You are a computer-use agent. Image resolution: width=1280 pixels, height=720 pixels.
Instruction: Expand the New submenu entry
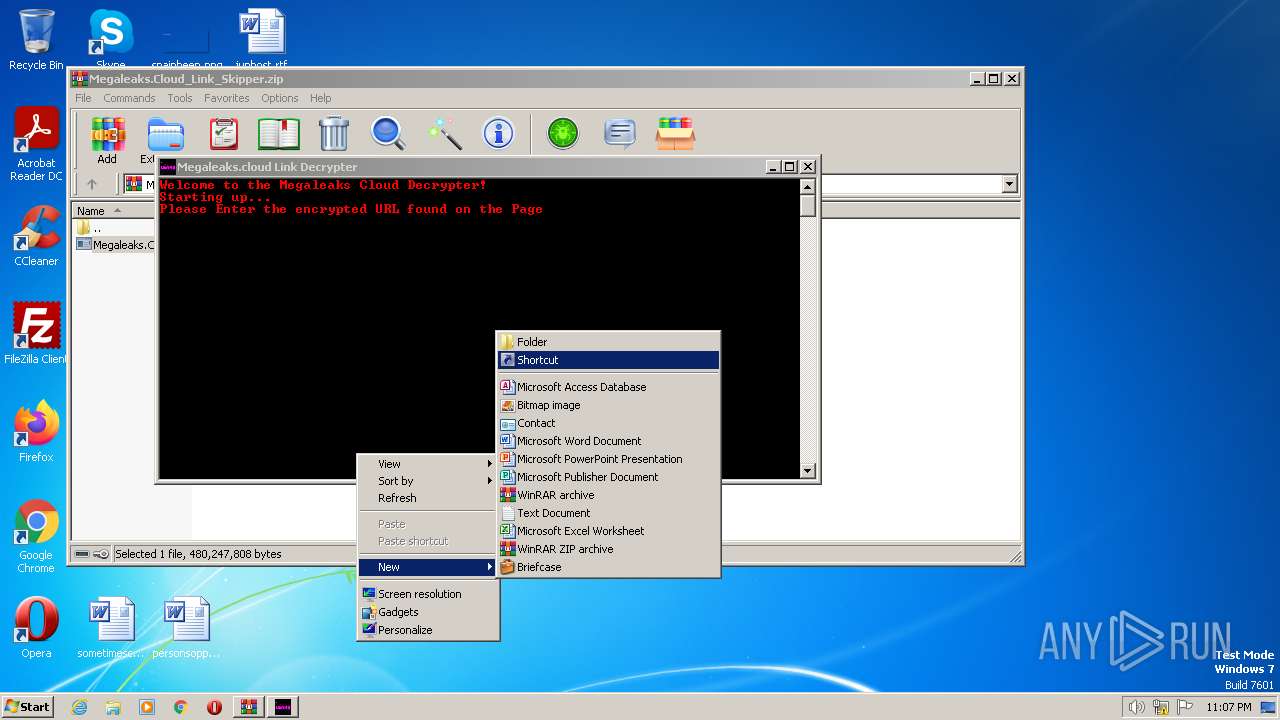click(x=428, y=567)
